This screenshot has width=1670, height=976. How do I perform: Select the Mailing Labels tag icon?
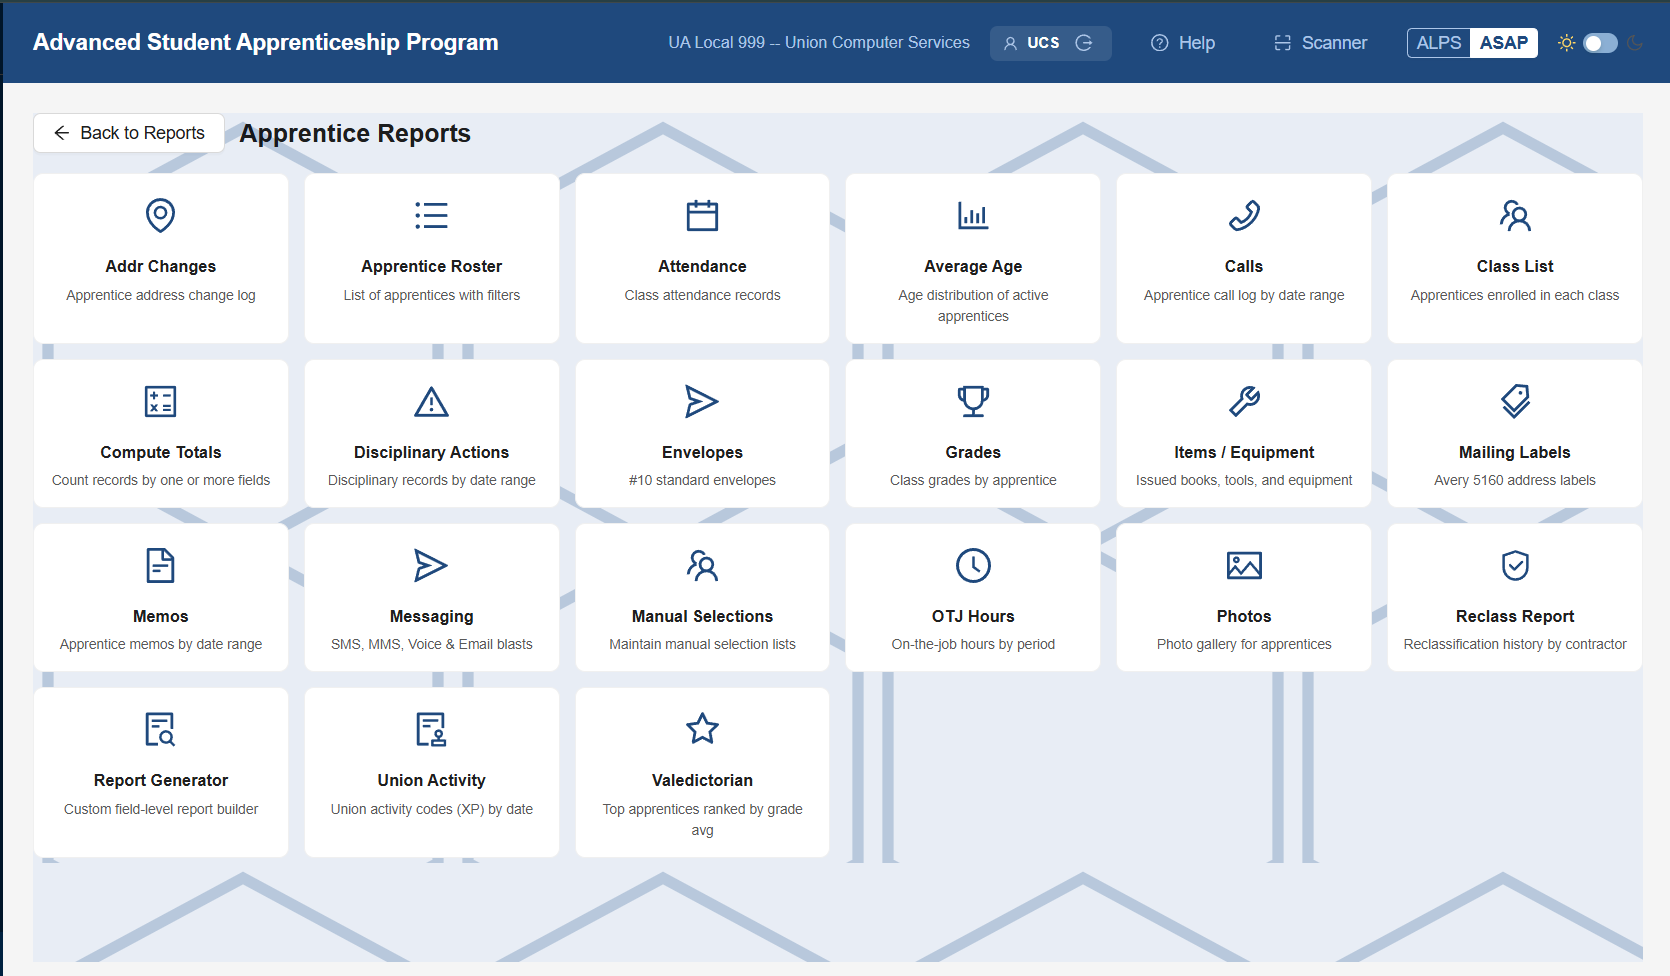1515,401
